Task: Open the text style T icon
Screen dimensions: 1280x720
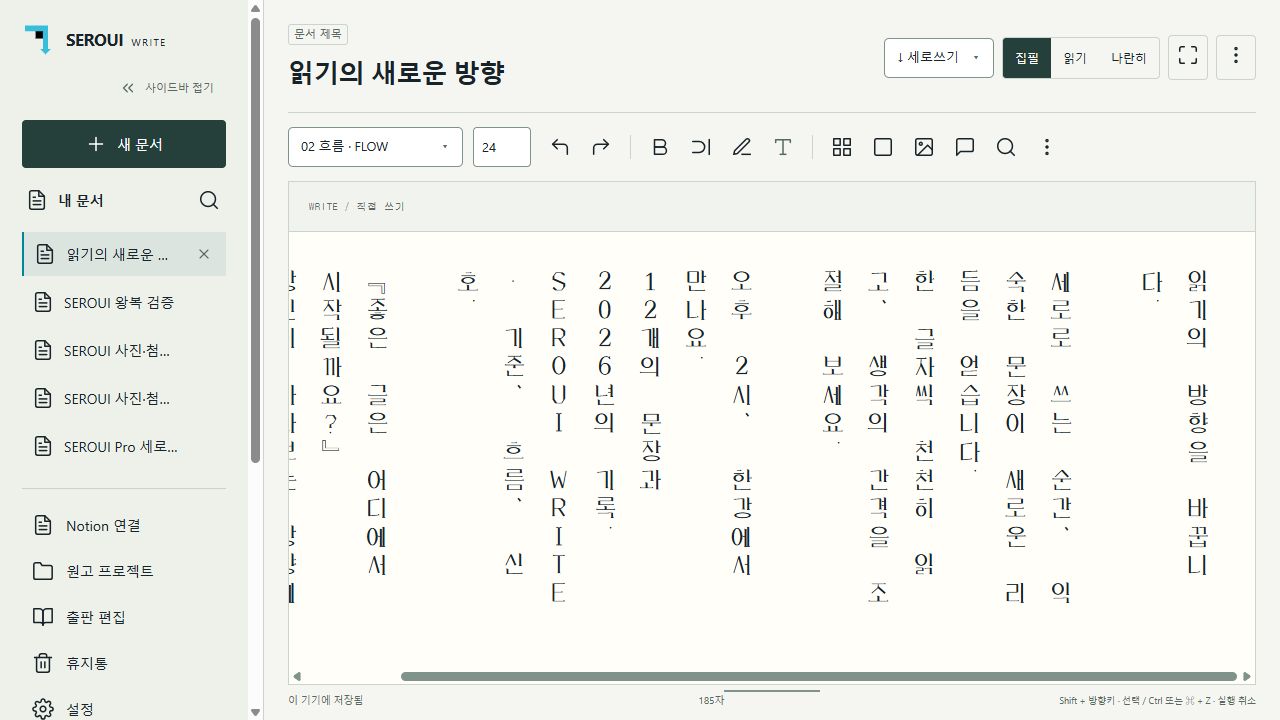Action: [x=783, y=147]
